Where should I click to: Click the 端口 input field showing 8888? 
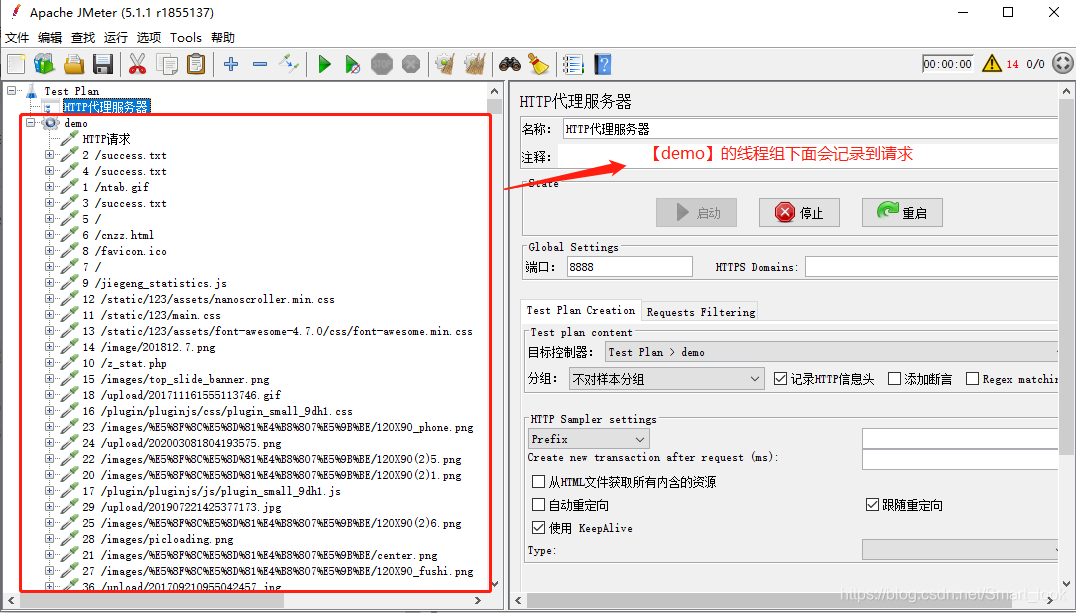coord(630,267)
